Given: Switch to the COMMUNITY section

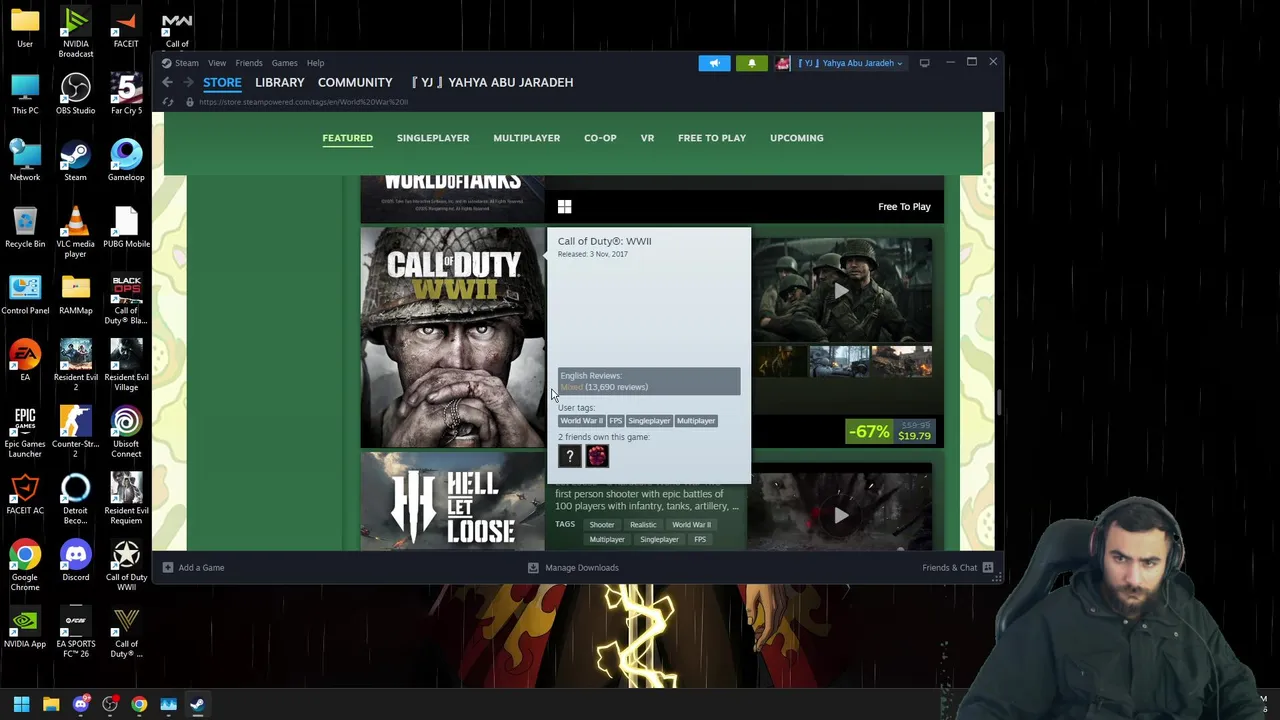Looking at the screenshot, I should [355, 83].
